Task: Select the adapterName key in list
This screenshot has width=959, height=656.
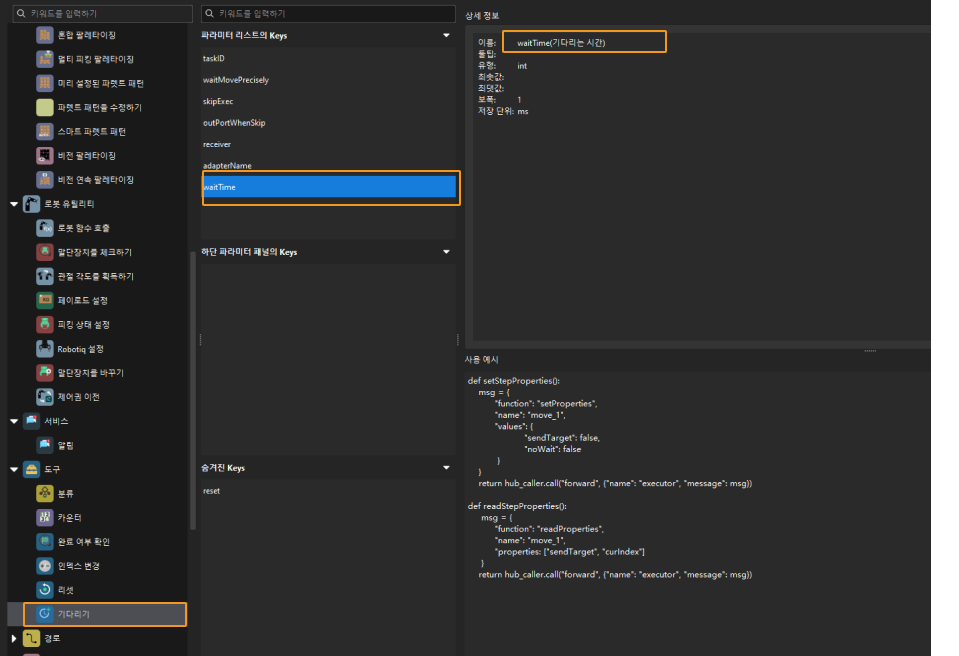Action: [228, 165]
